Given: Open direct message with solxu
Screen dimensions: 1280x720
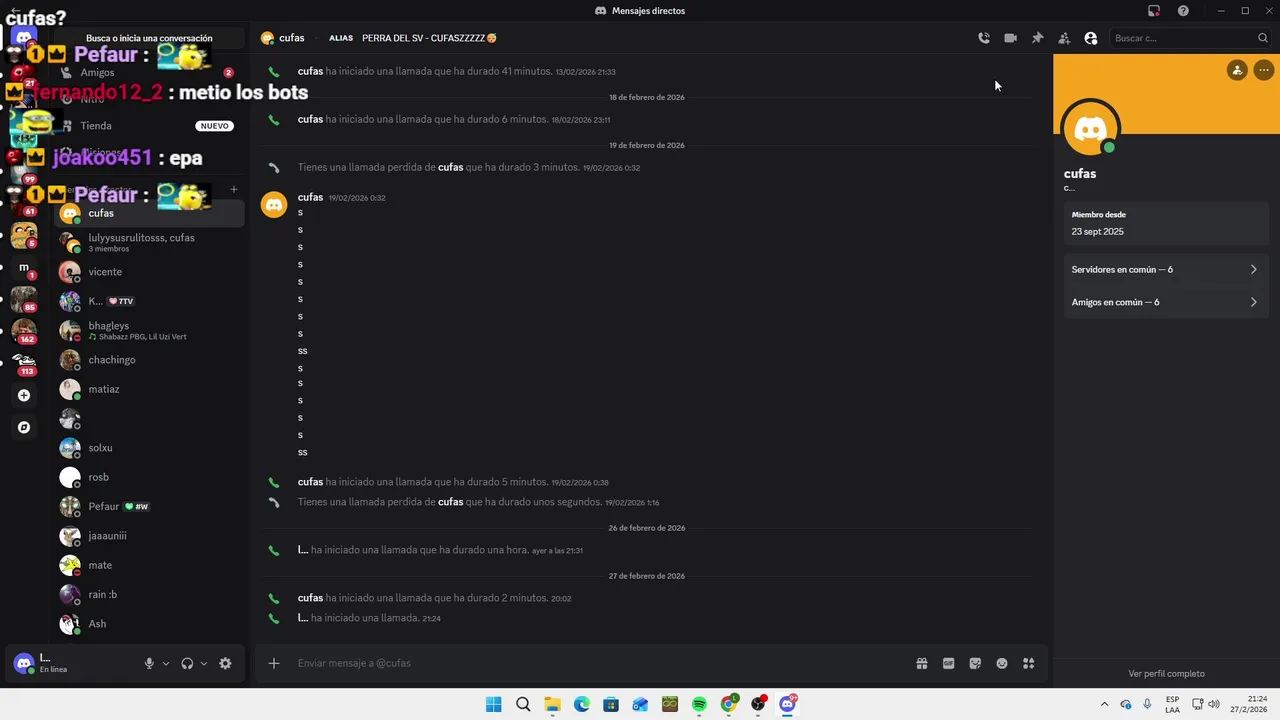Looking at the screenshot, I should click(149, 448).
